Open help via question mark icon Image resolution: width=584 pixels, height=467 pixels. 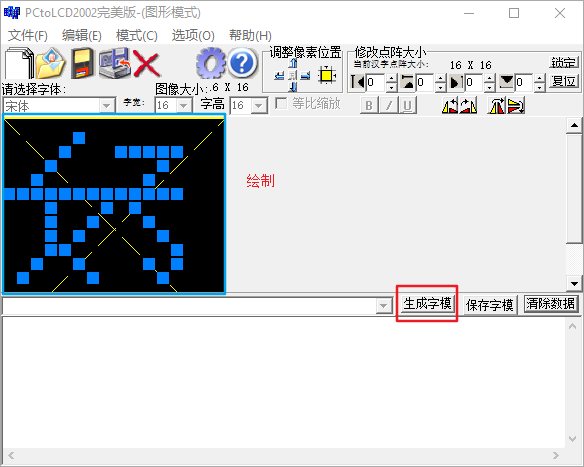point(242,63)
